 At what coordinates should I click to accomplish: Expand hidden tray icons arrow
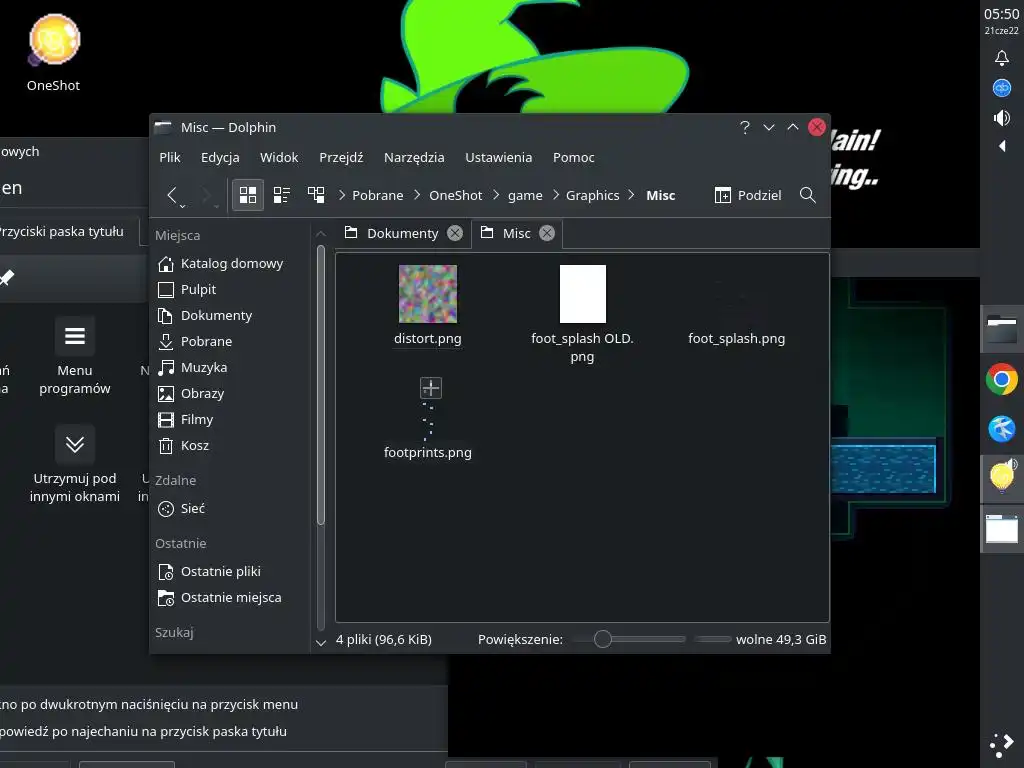pos(1002,146)
